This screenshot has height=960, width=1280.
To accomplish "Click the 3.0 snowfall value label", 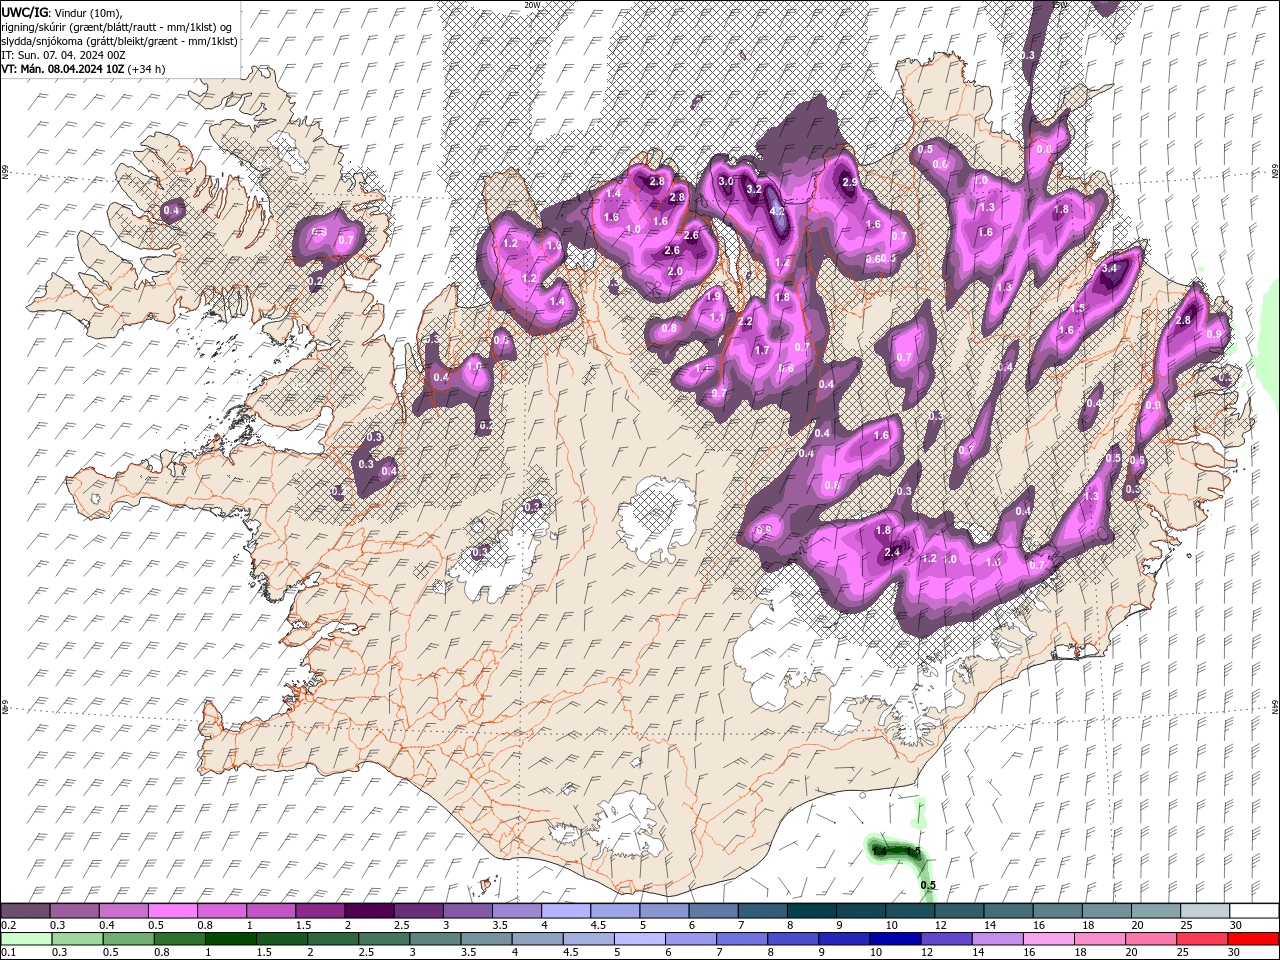I will coord(726,181).
